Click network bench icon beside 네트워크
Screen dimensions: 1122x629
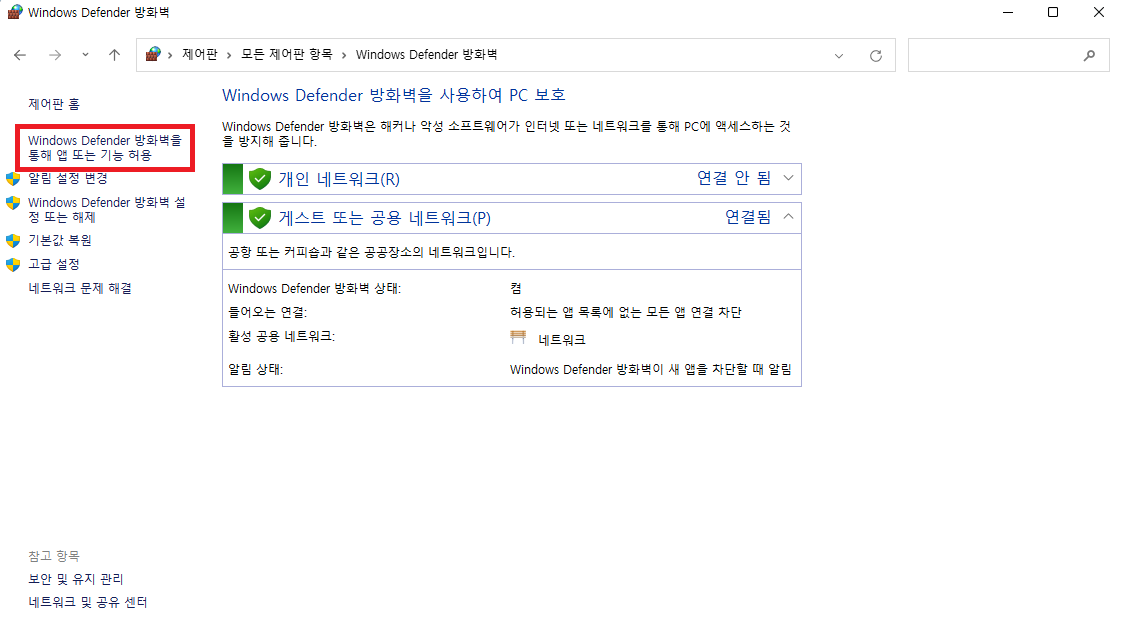click(x=518, y=338)
